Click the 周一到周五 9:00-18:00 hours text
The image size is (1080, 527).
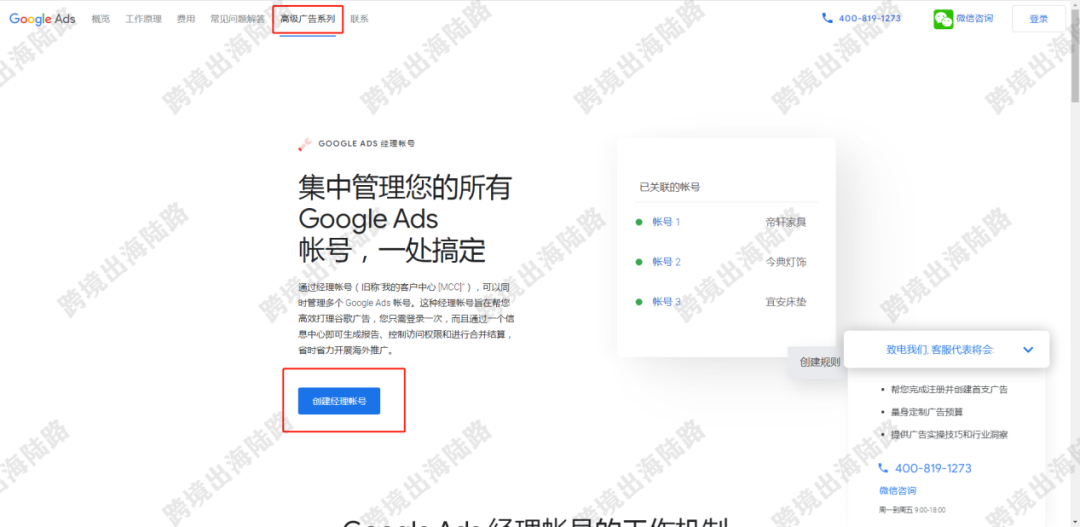(x=912, y=510)
